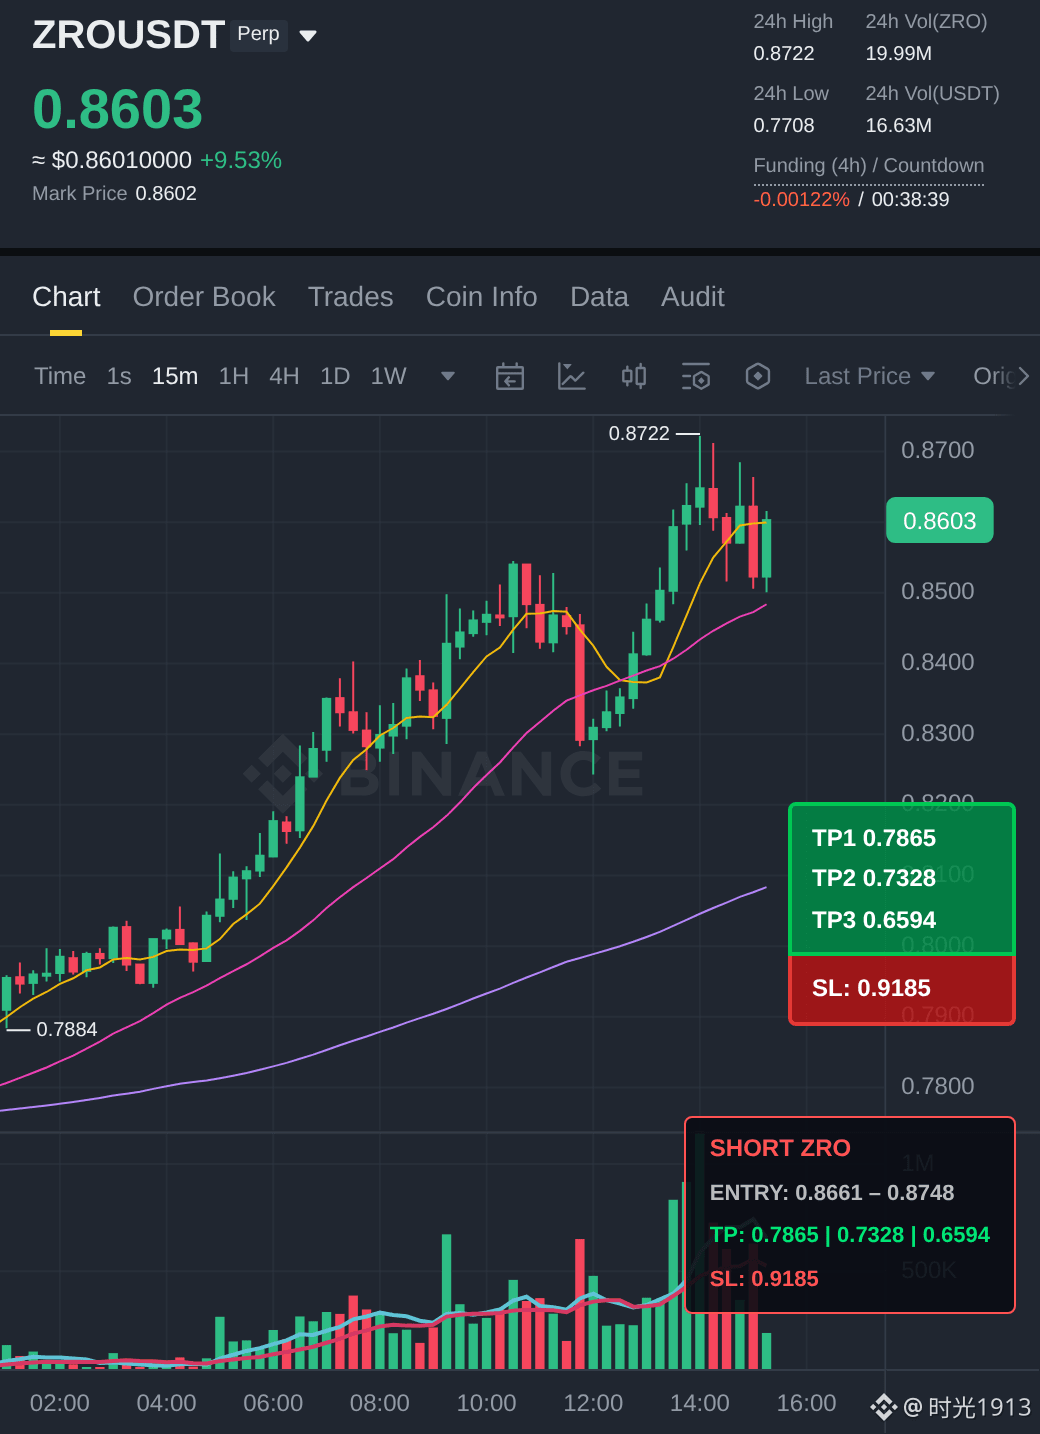Open the Trades tab
Image resolution: width=1040 pixels, height=1434 pixels.
click(x=350, y=297)
